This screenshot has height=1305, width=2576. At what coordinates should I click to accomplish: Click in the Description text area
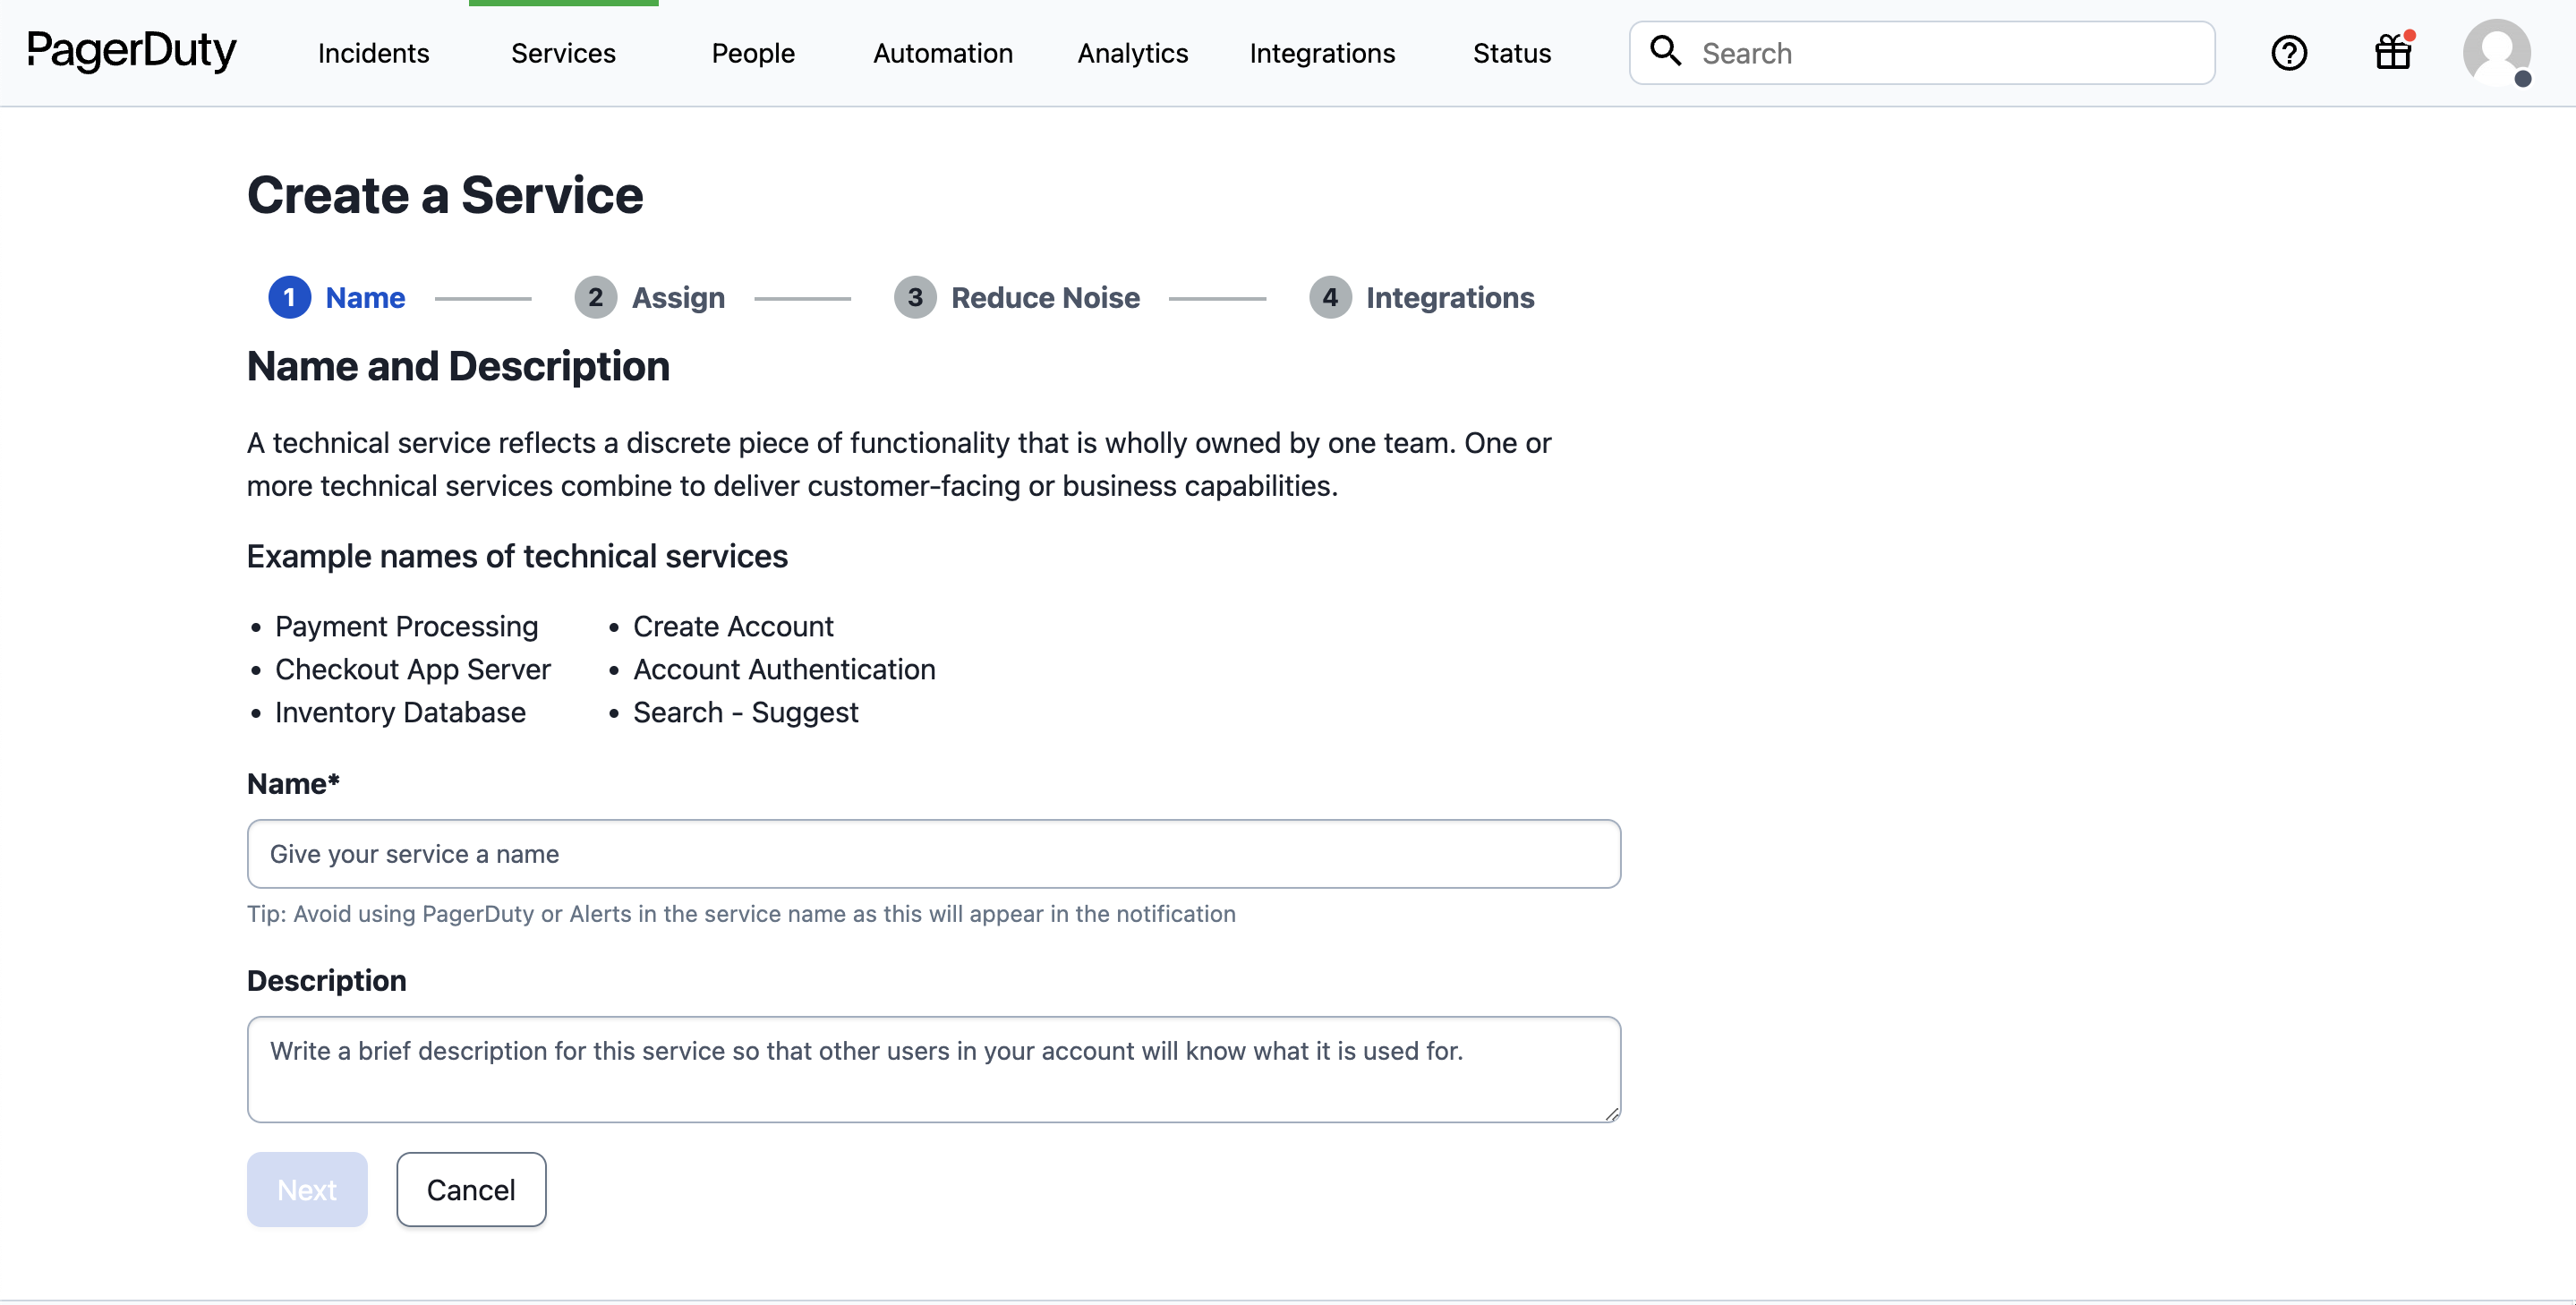pos(933,1069)
